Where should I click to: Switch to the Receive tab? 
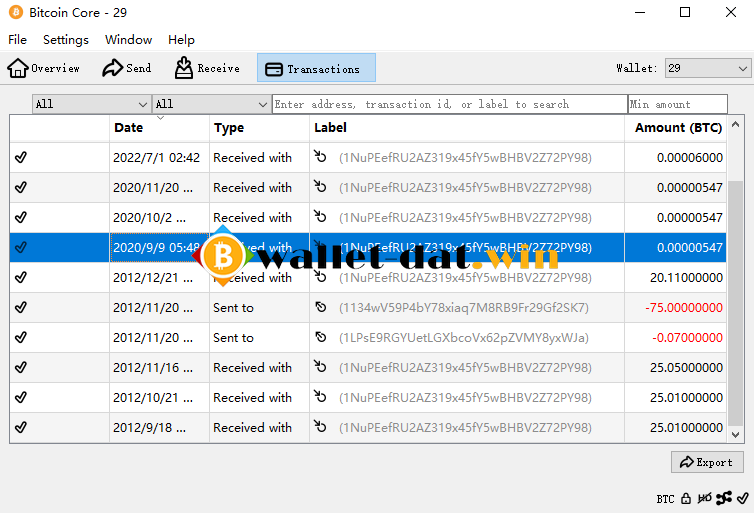207,68
